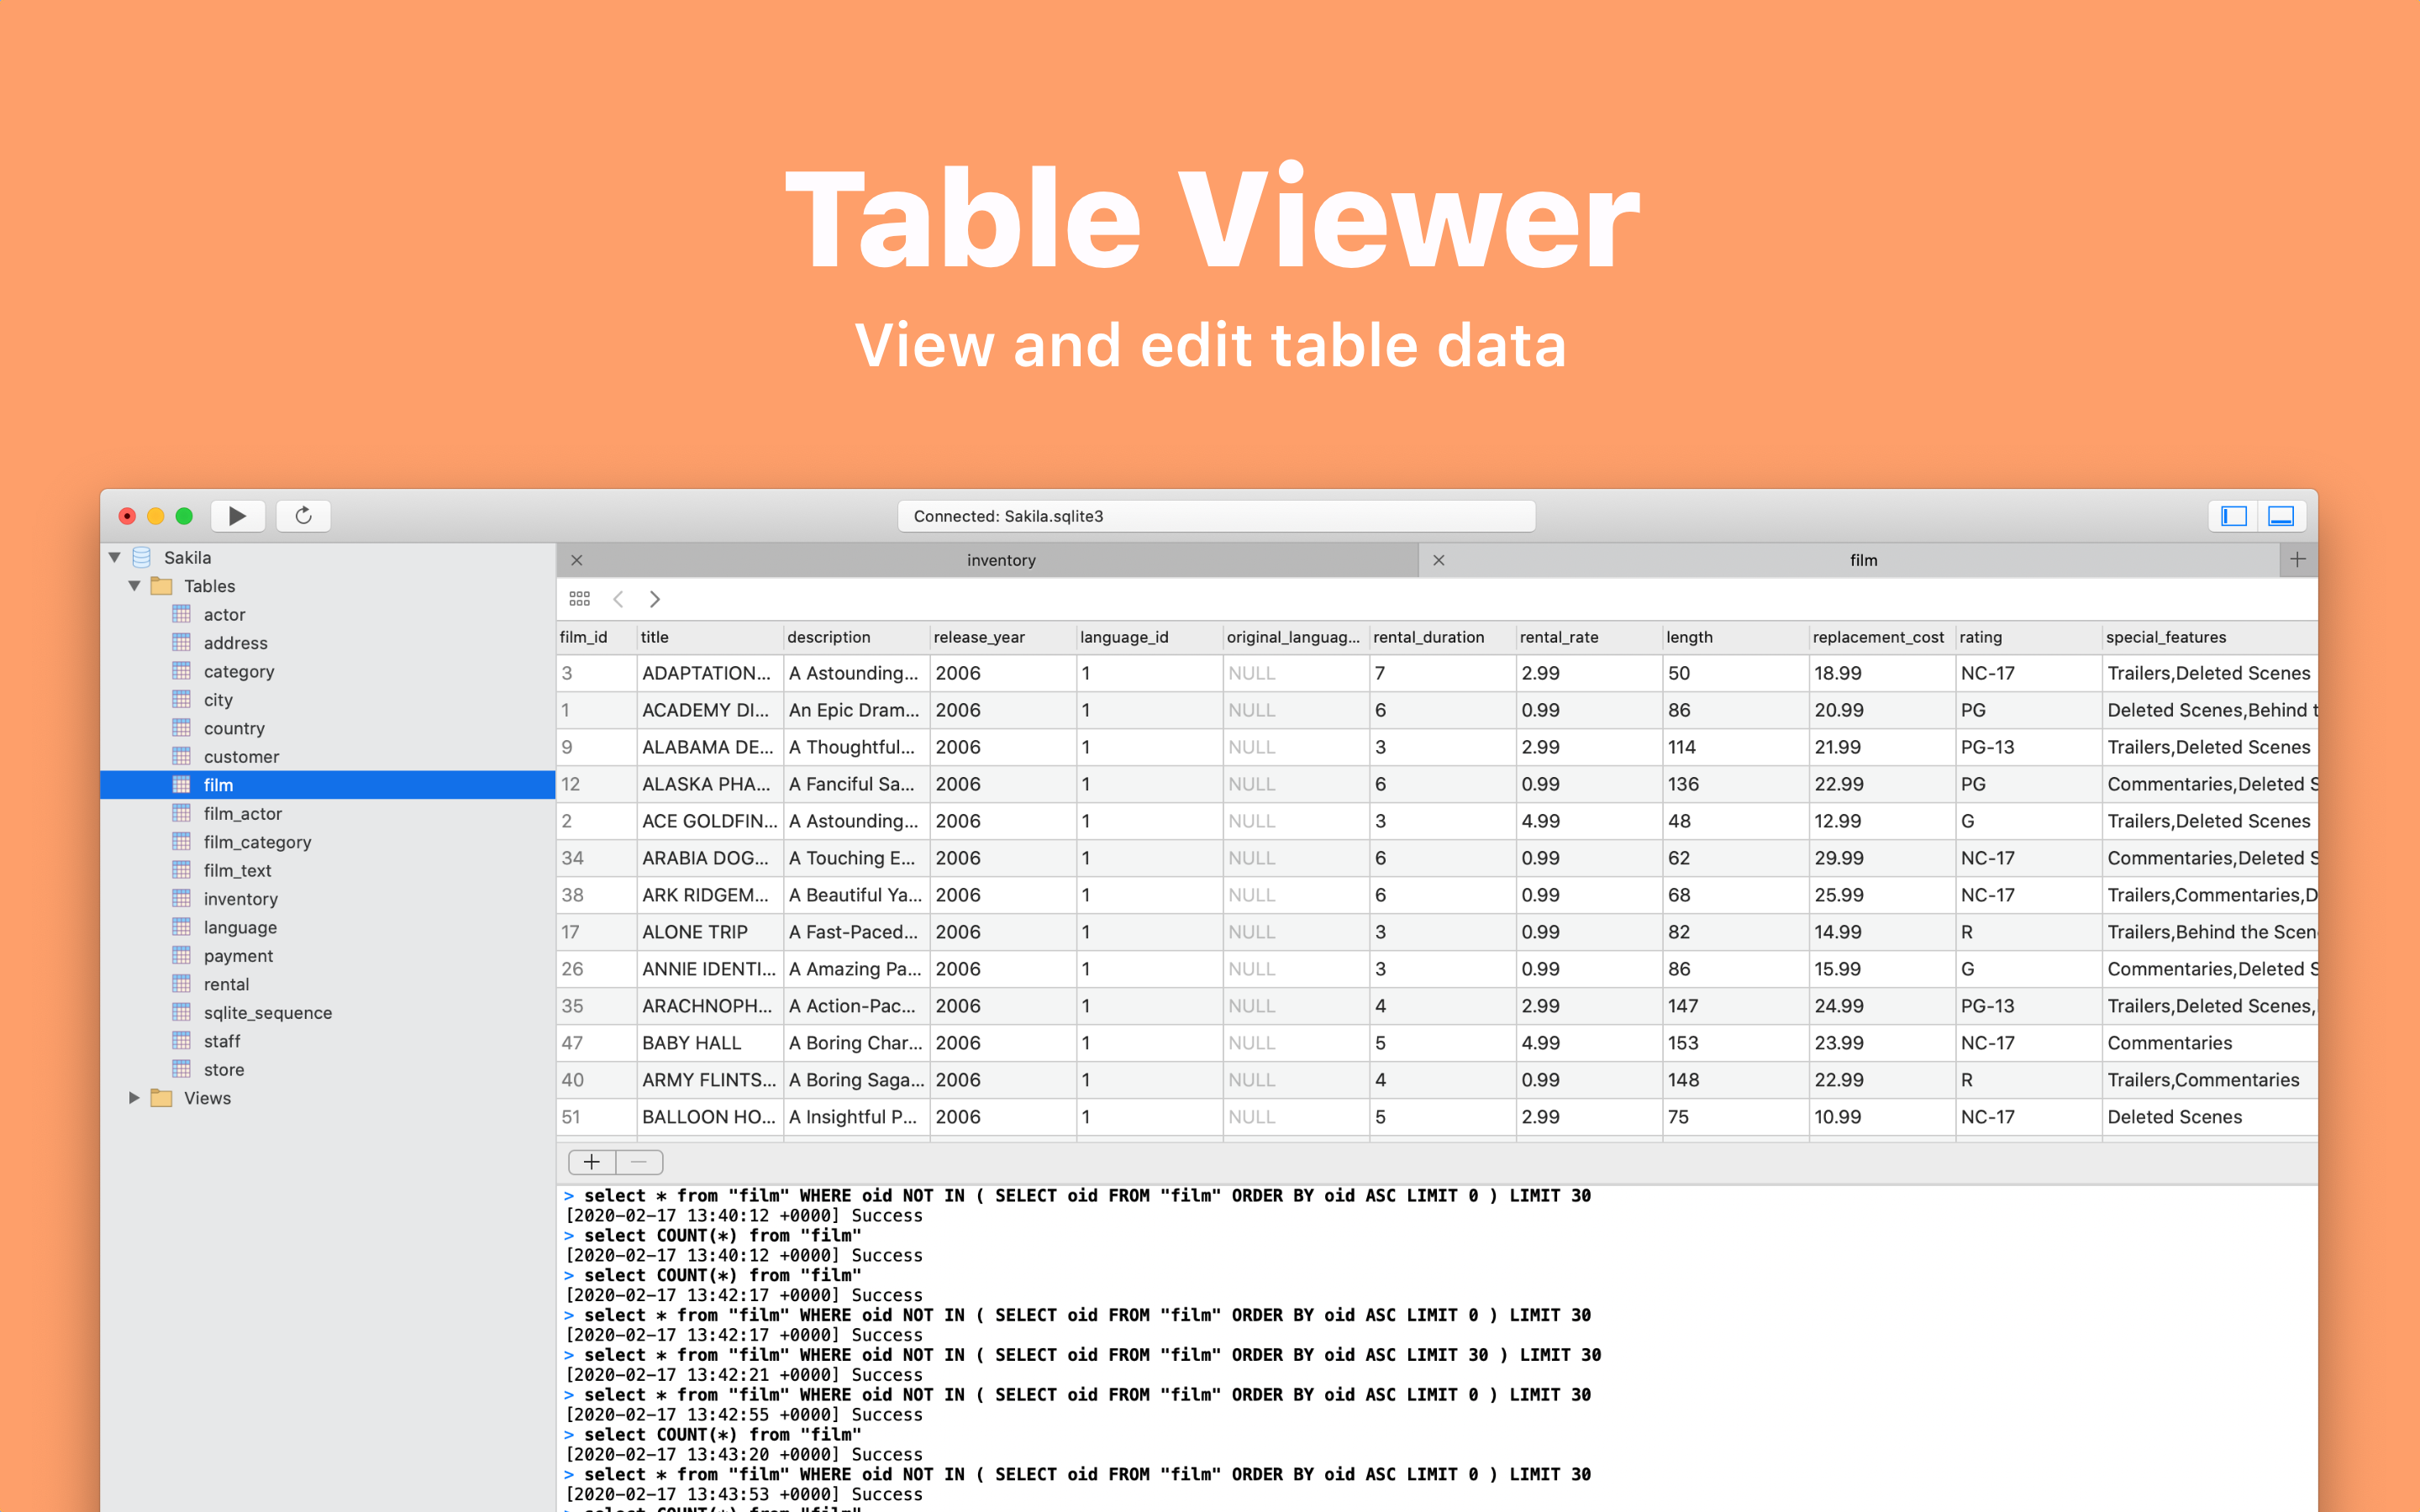
Task: Select the customer table in sidebar
Action: pos(241,757)
